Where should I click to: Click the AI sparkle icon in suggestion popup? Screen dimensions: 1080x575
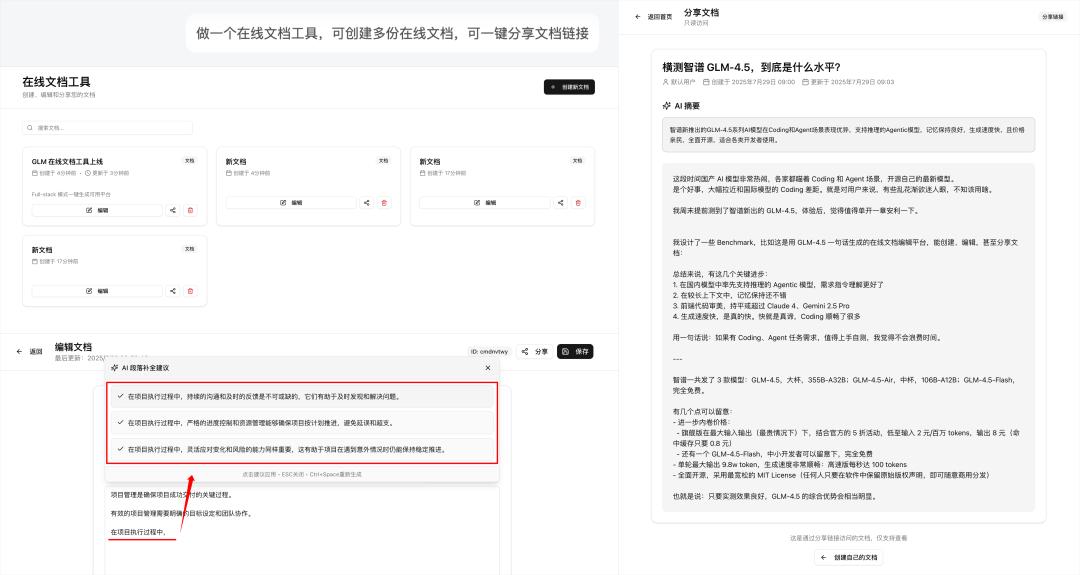[x=115, y=368]
